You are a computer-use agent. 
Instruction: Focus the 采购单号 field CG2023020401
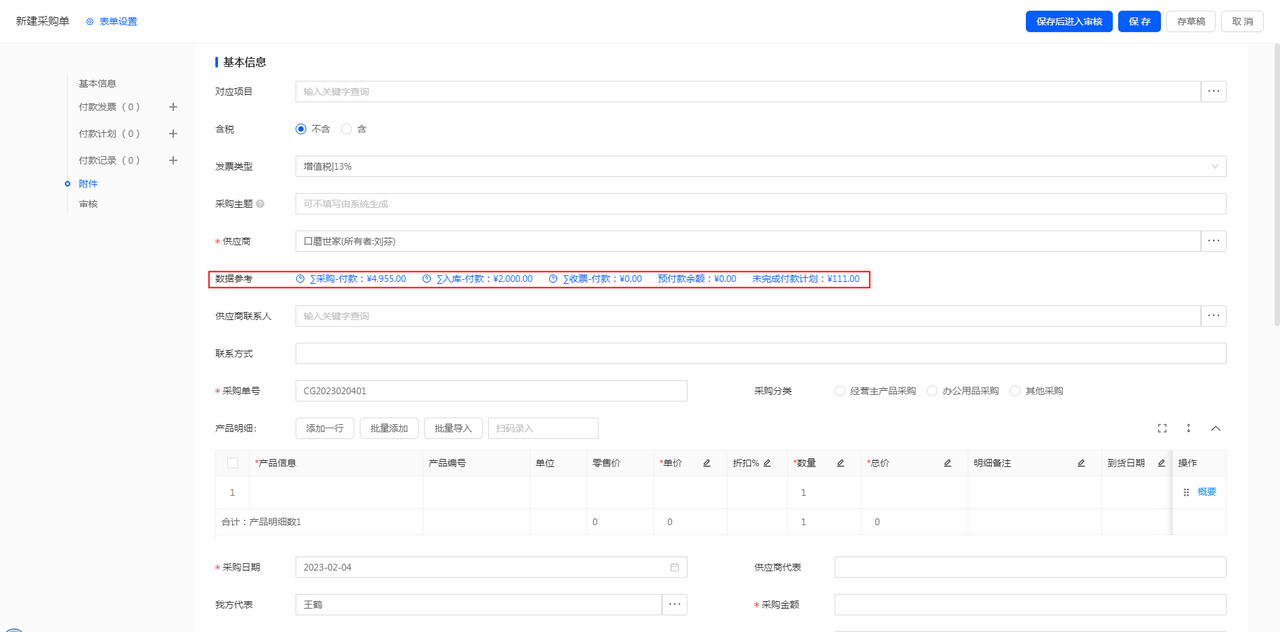tap(491, 391)
